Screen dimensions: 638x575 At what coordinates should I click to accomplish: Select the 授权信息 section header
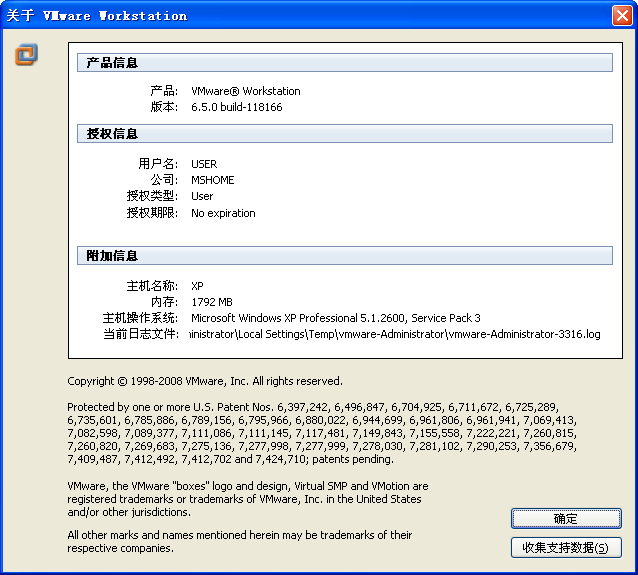coord(345,133)
